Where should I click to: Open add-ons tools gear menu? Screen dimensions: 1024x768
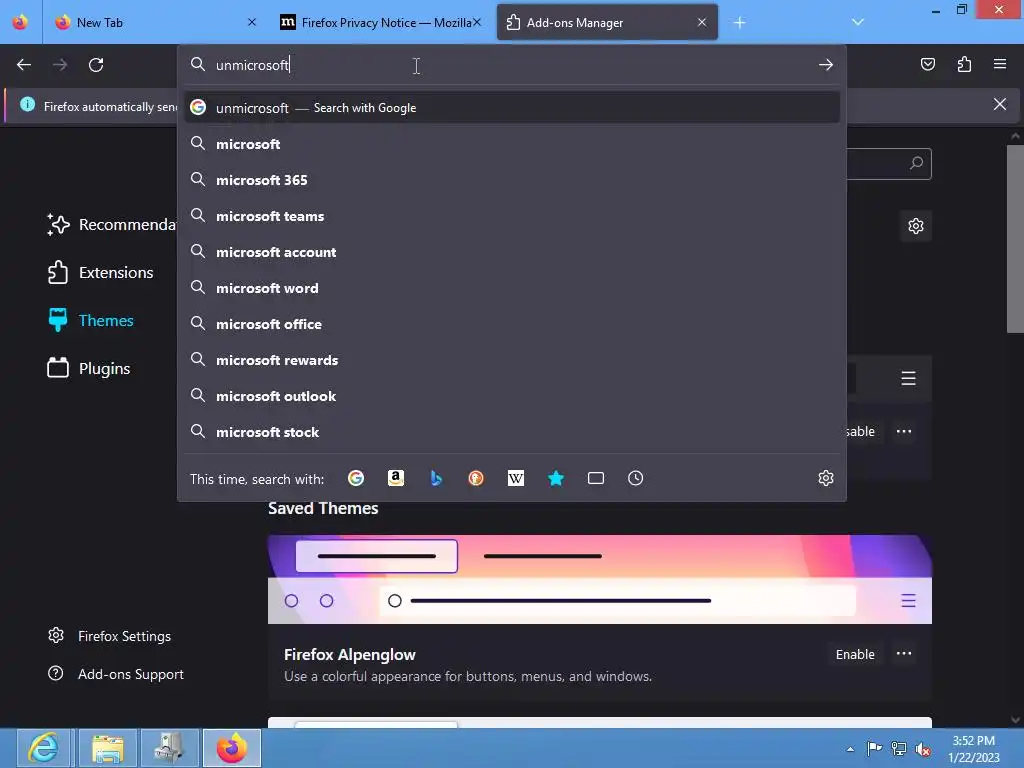click(916, 226)
